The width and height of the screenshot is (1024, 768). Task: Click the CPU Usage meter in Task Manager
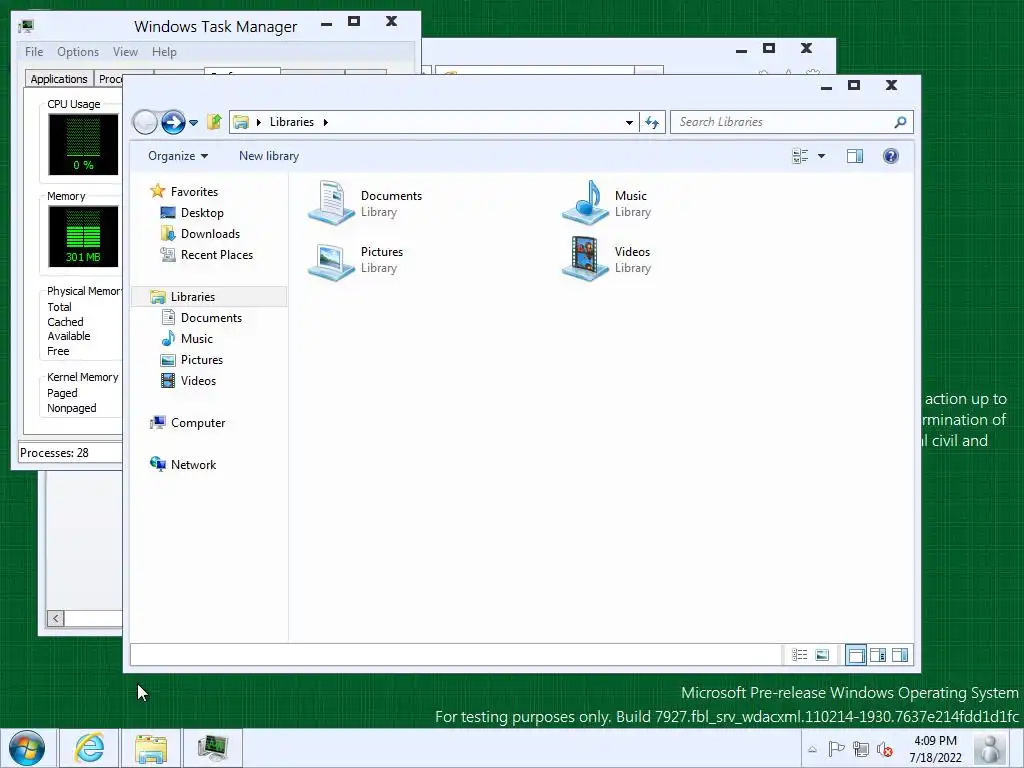(83, 144)
